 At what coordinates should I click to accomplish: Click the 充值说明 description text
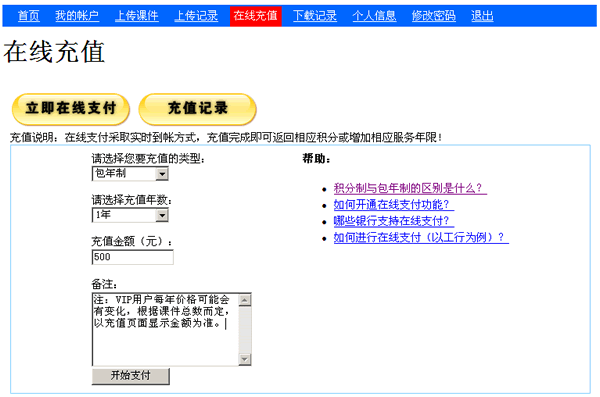click(x=226, y=137)
